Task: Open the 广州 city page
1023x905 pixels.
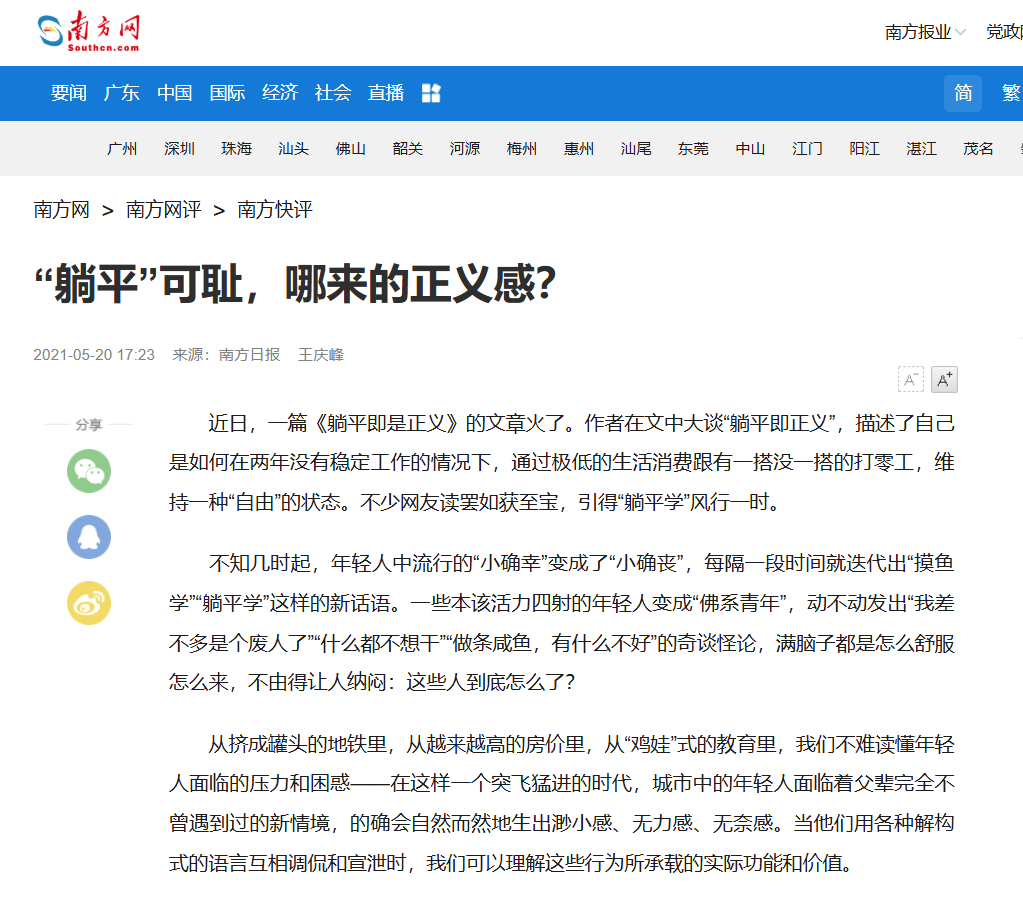Action: (x=122, y=149)
